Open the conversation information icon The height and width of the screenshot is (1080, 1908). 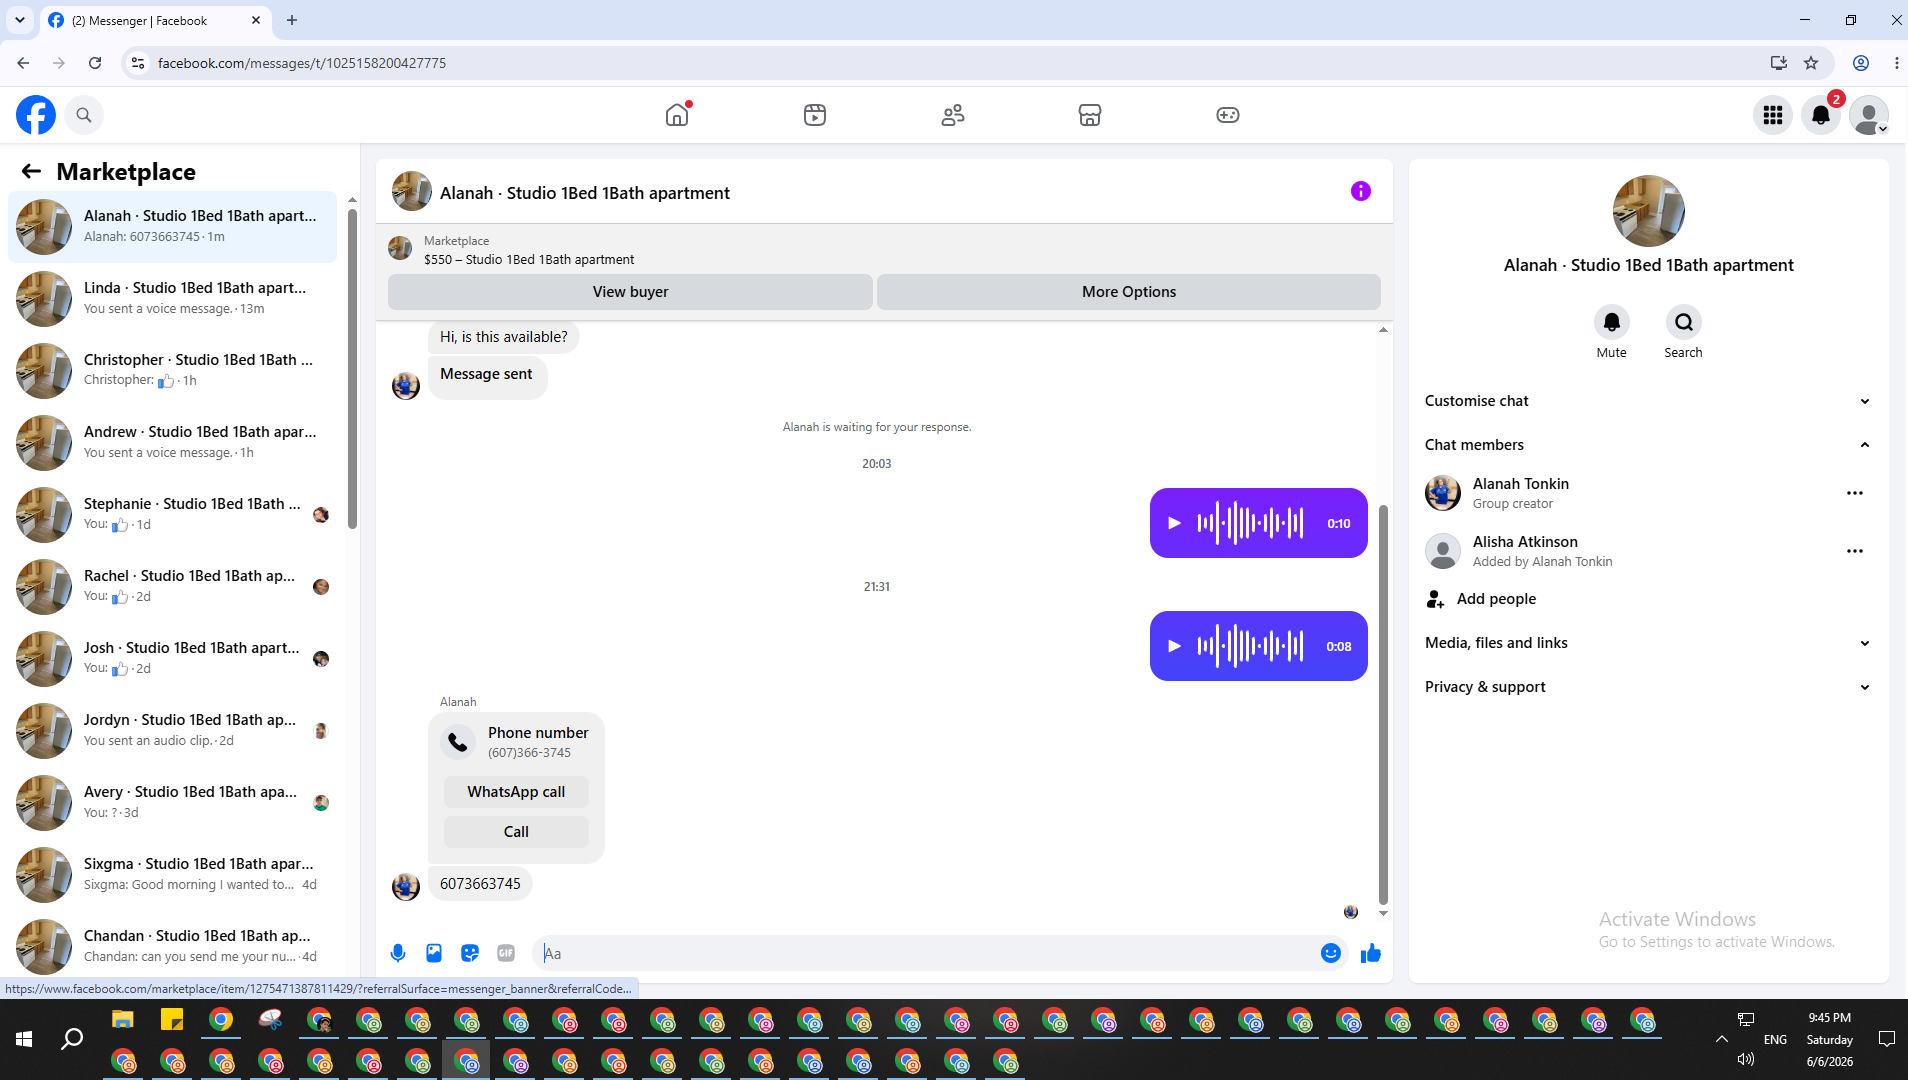(1361, 191)
